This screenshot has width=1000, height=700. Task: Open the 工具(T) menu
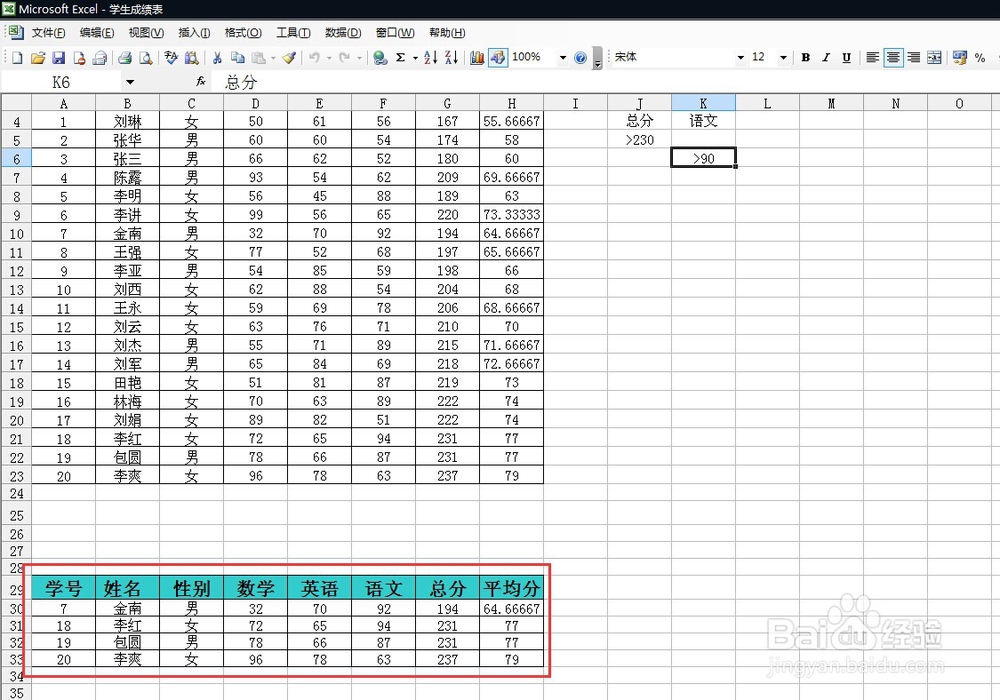coord(293,33)
